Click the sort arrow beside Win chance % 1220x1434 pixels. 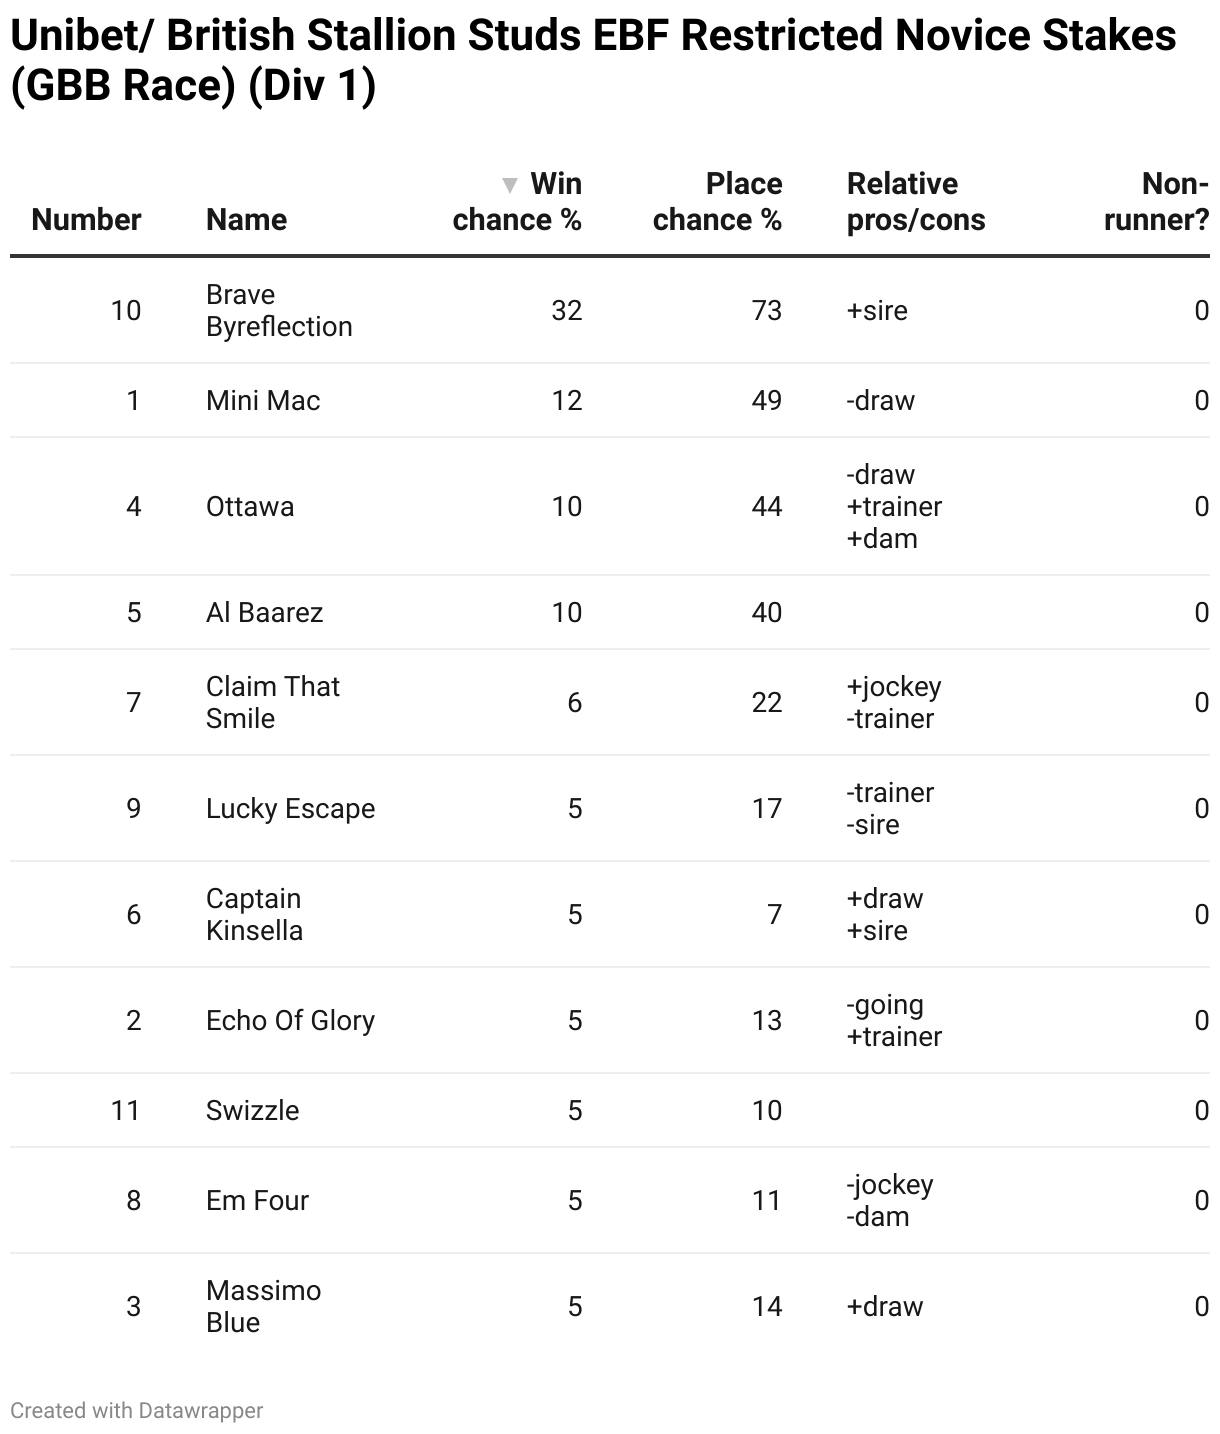510,185
